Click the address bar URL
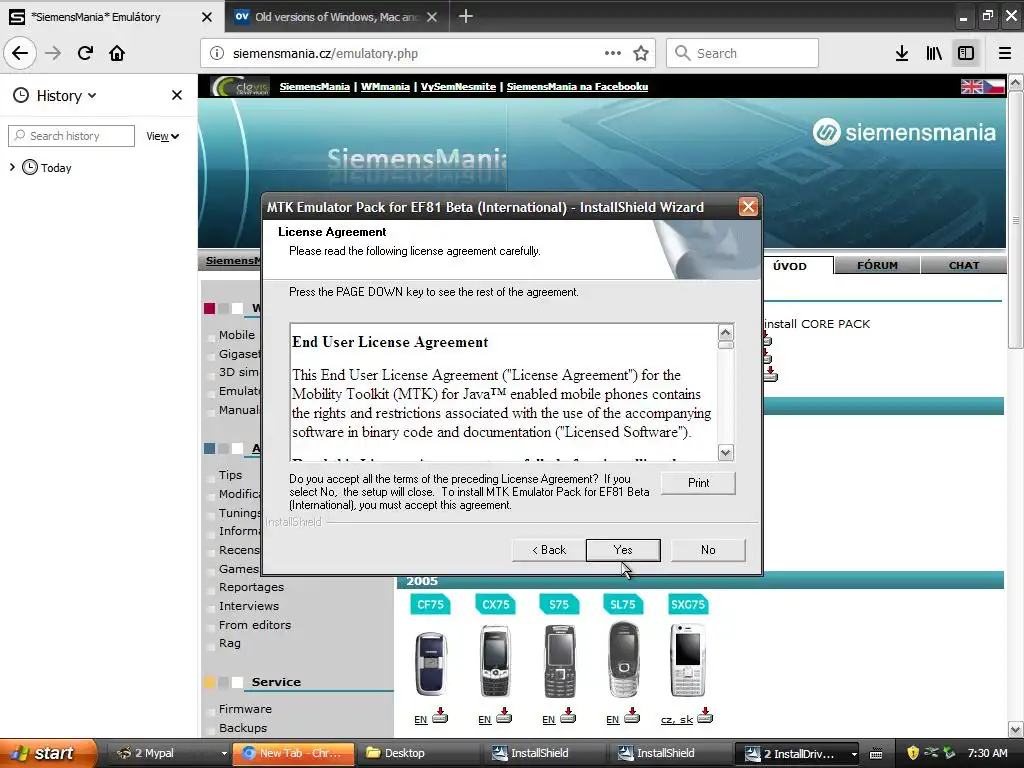Screen dimensions: 1024x768 [325, 53]
